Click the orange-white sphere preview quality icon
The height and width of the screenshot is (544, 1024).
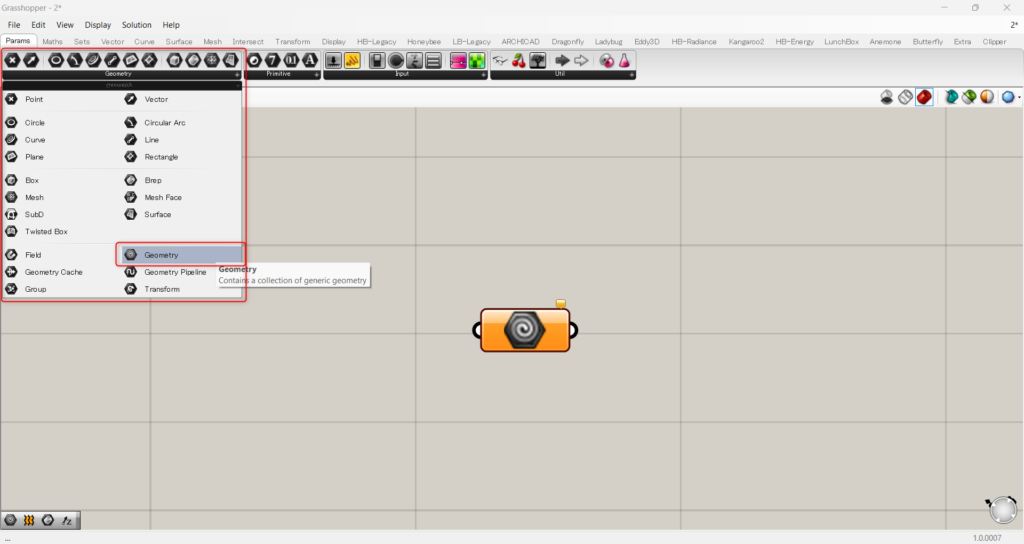click(986, 97)
